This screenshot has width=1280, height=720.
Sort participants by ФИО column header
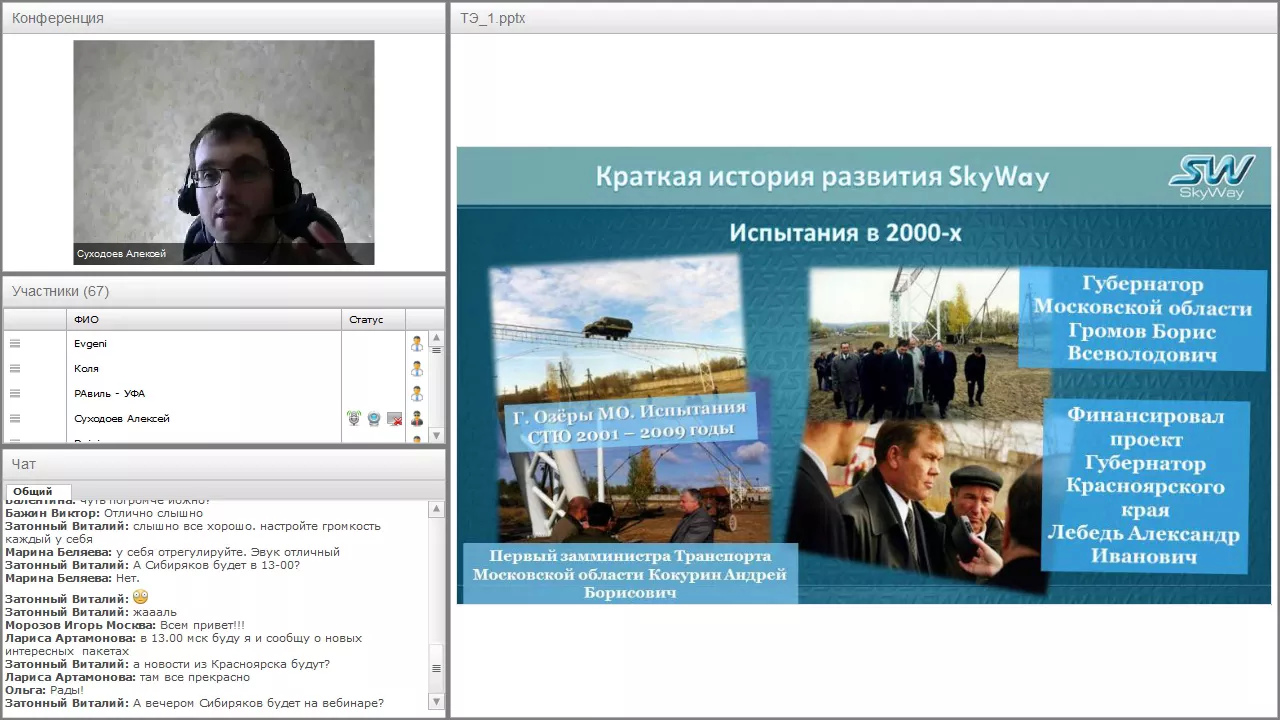(205, 320)
